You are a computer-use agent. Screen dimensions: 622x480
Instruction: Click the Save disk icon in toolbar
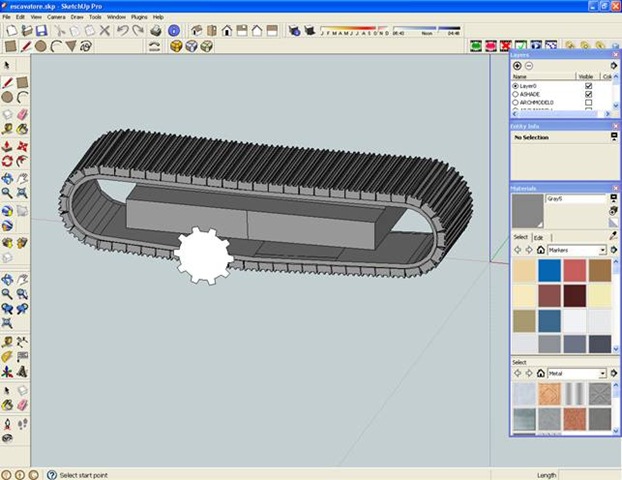click(41, 31)
